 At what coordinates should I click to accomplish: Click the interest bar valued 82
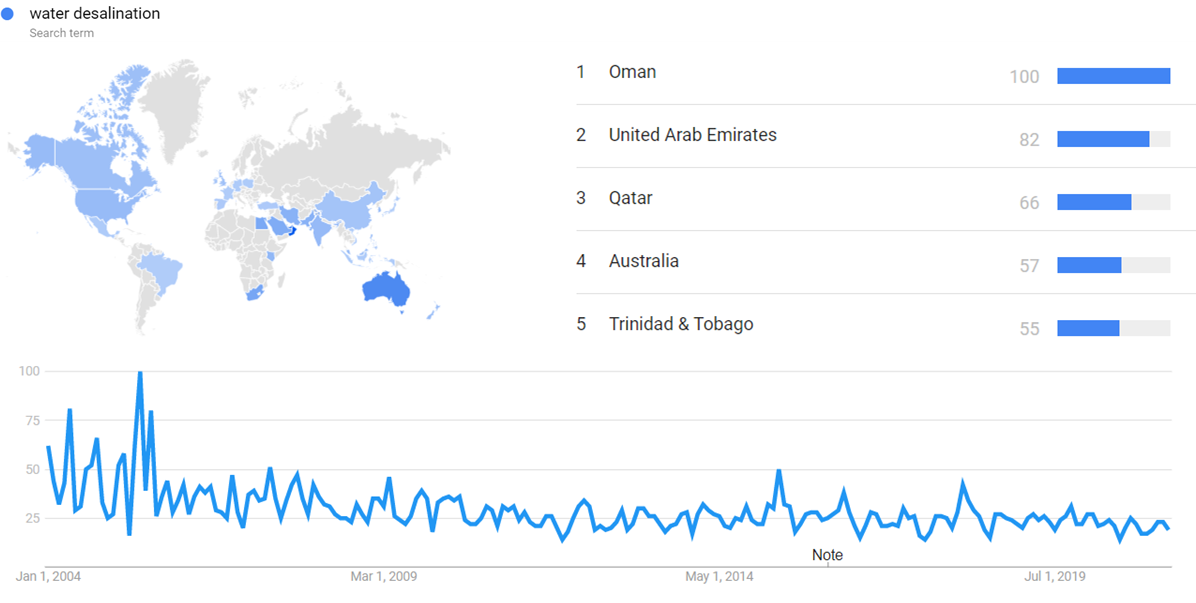point(1103,139)
